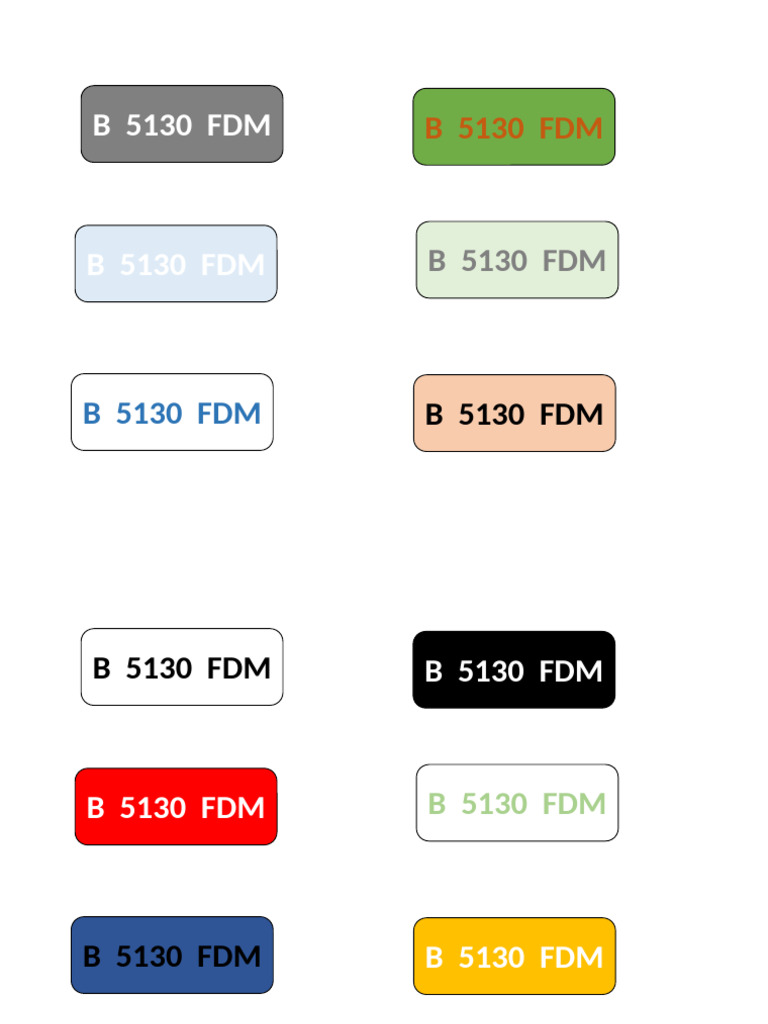Click the red B 5130 FDM plate

176,807
